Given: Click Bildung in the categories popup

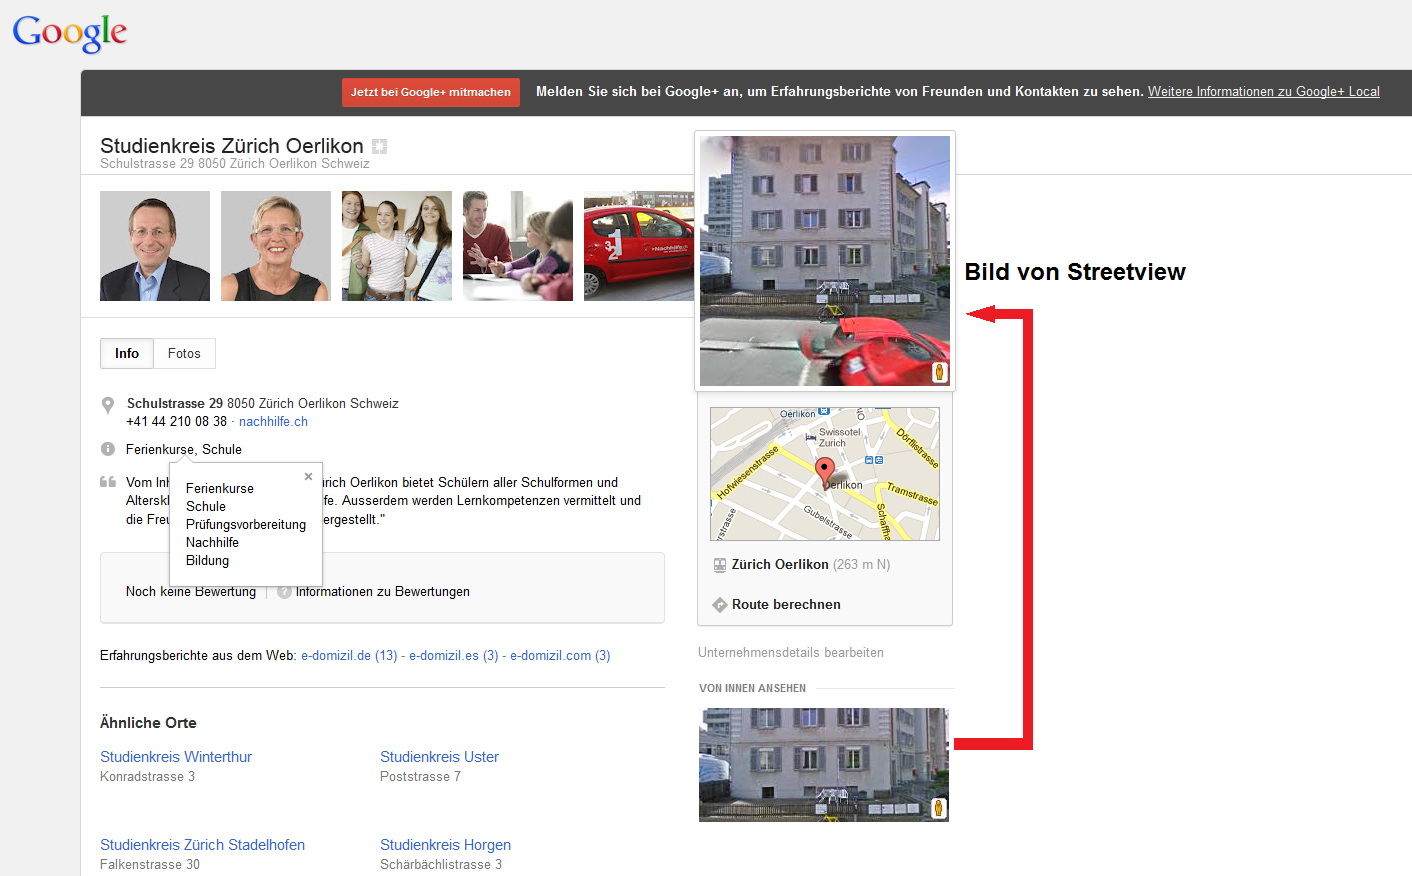Looking at the screenshot, I should (x=207, y=561).
